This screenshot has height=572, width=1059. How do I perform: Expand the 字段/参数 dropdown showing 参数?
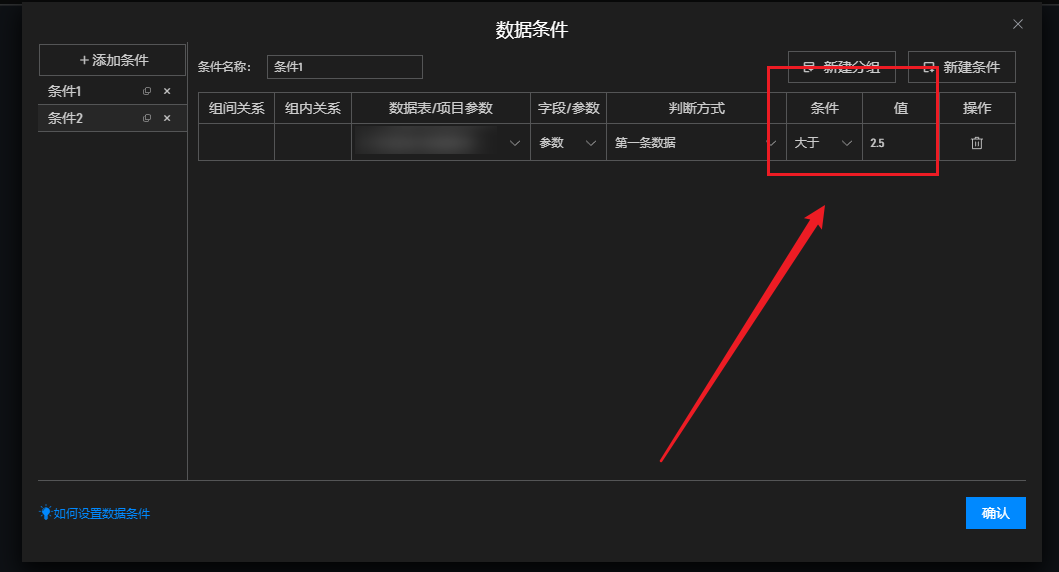click(567, 143)
